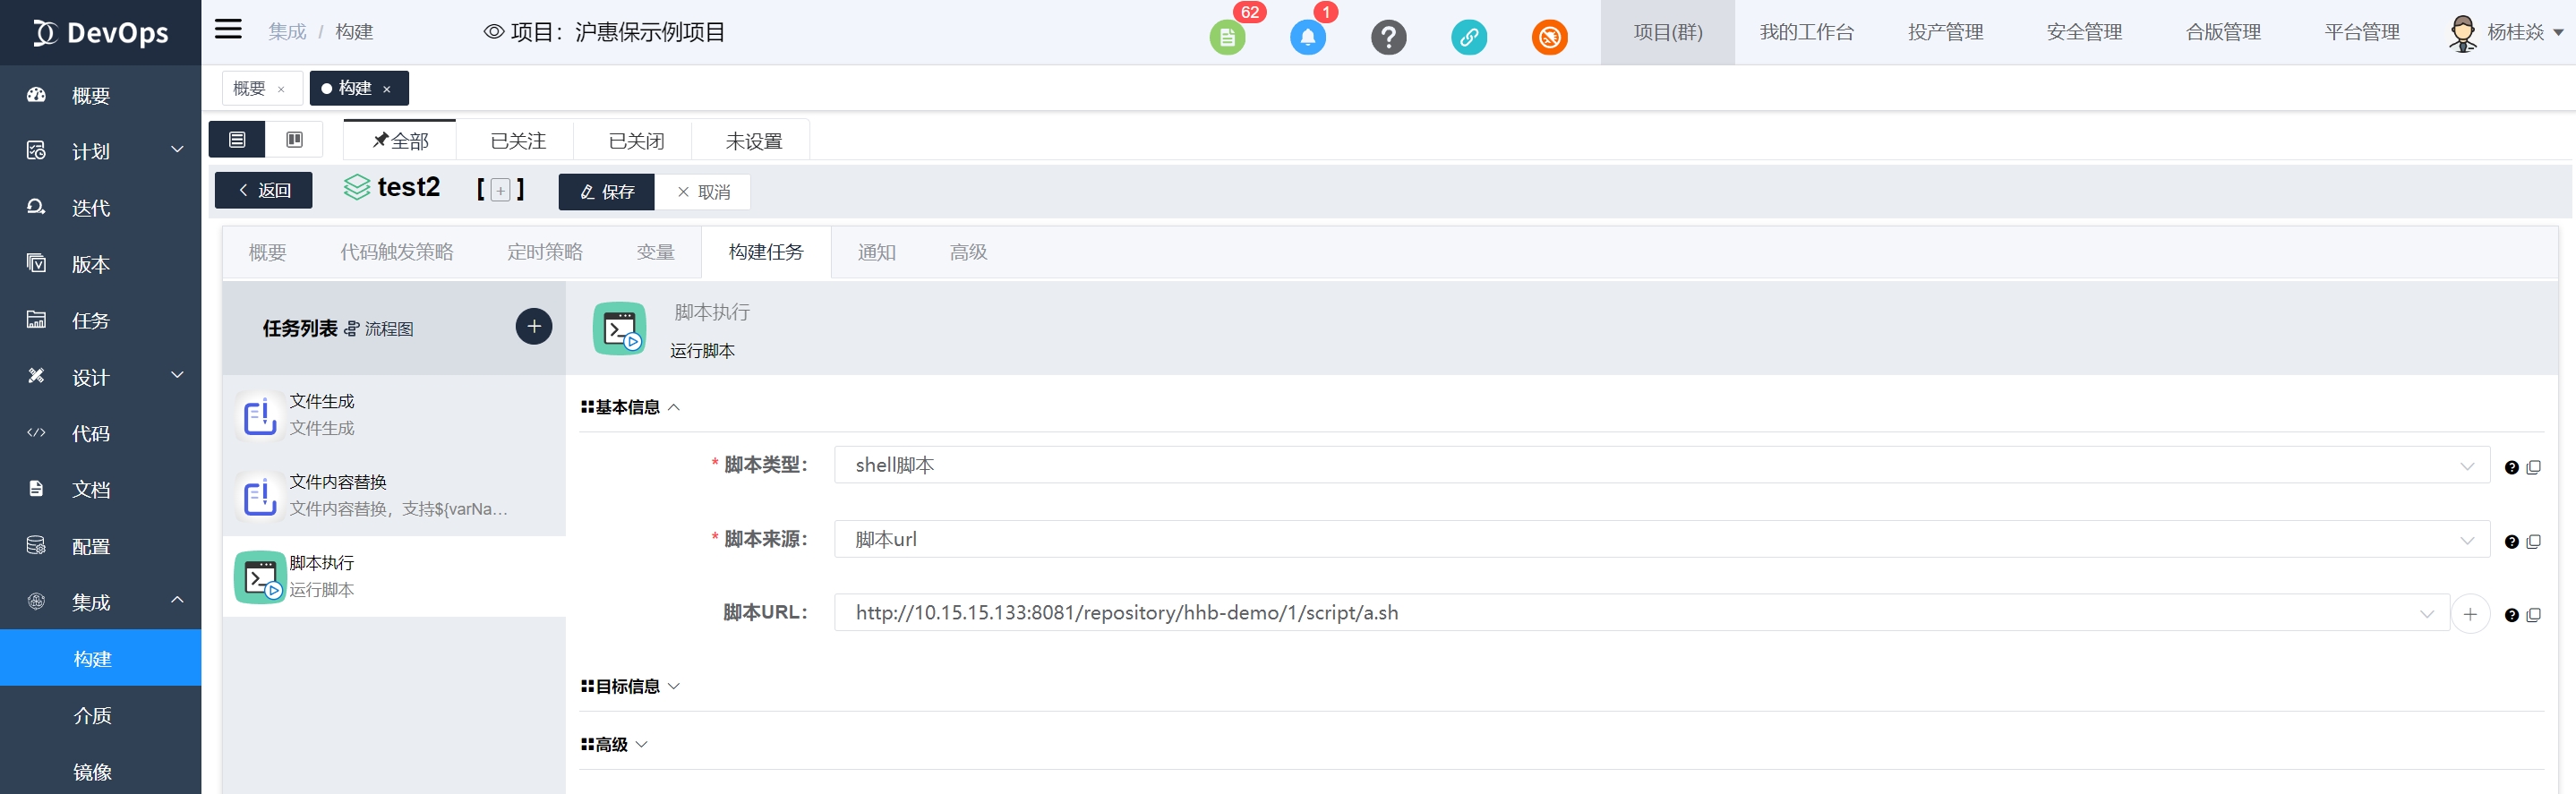
Task: Show help for 脚本类型 field
Action: [x=2511, y=467]
